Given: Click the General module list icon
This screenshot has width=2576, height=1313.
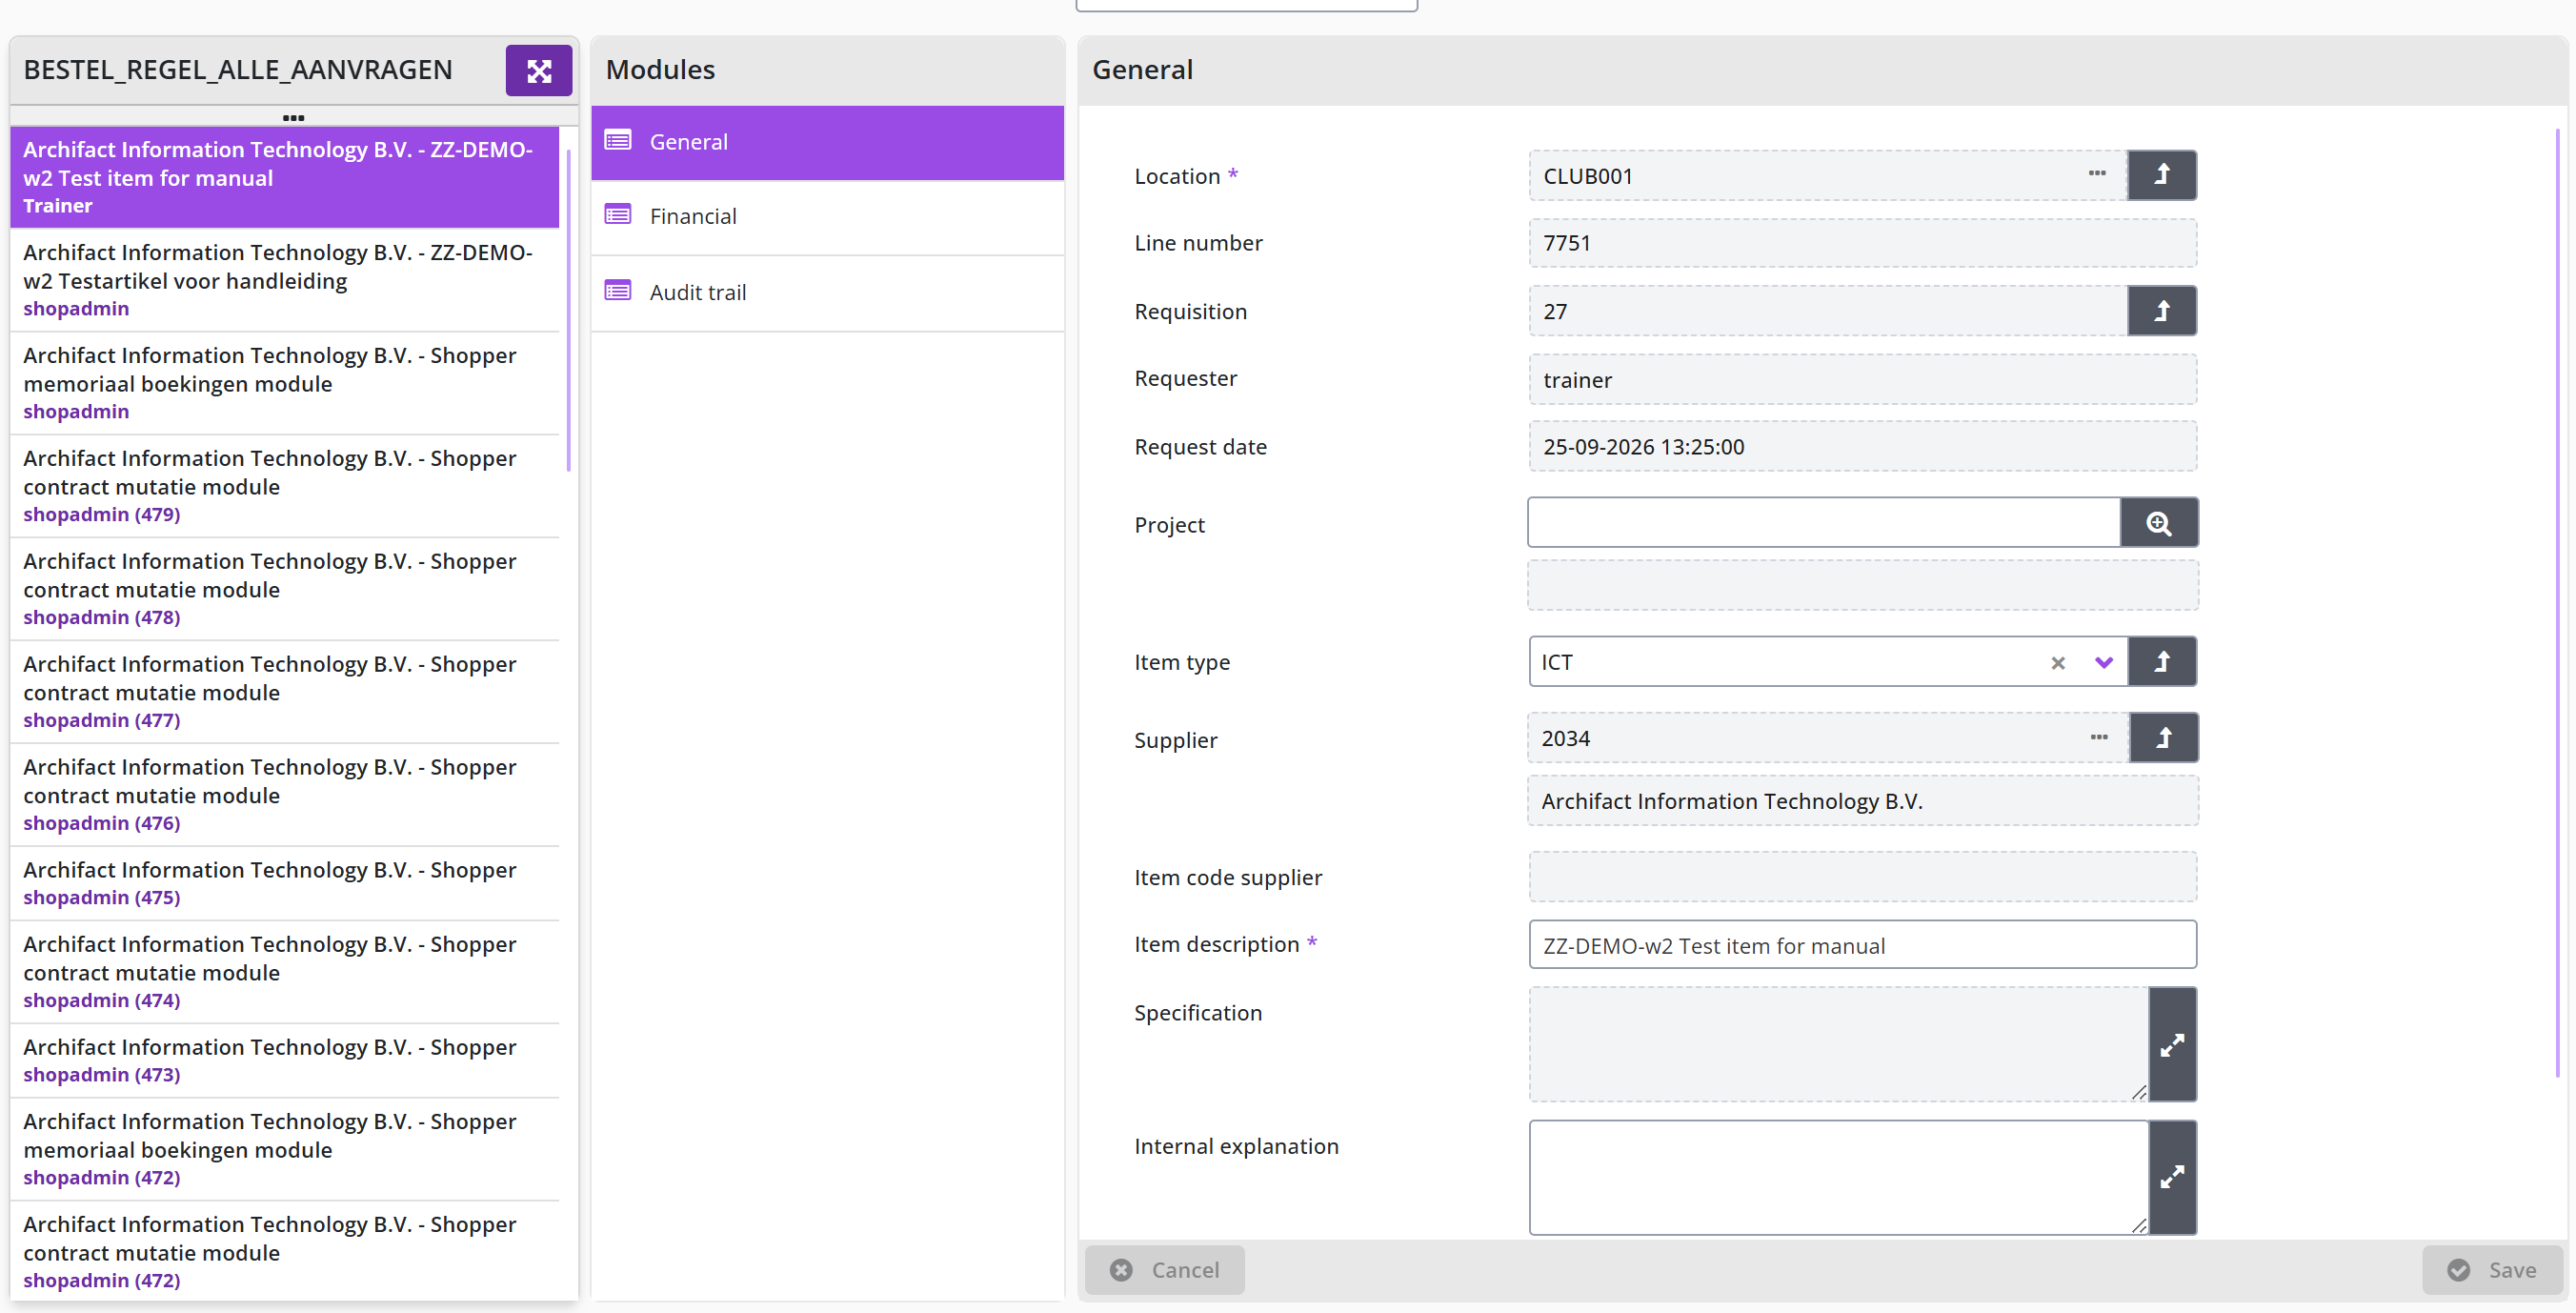Looking at the screenshot, I should 618,141.
